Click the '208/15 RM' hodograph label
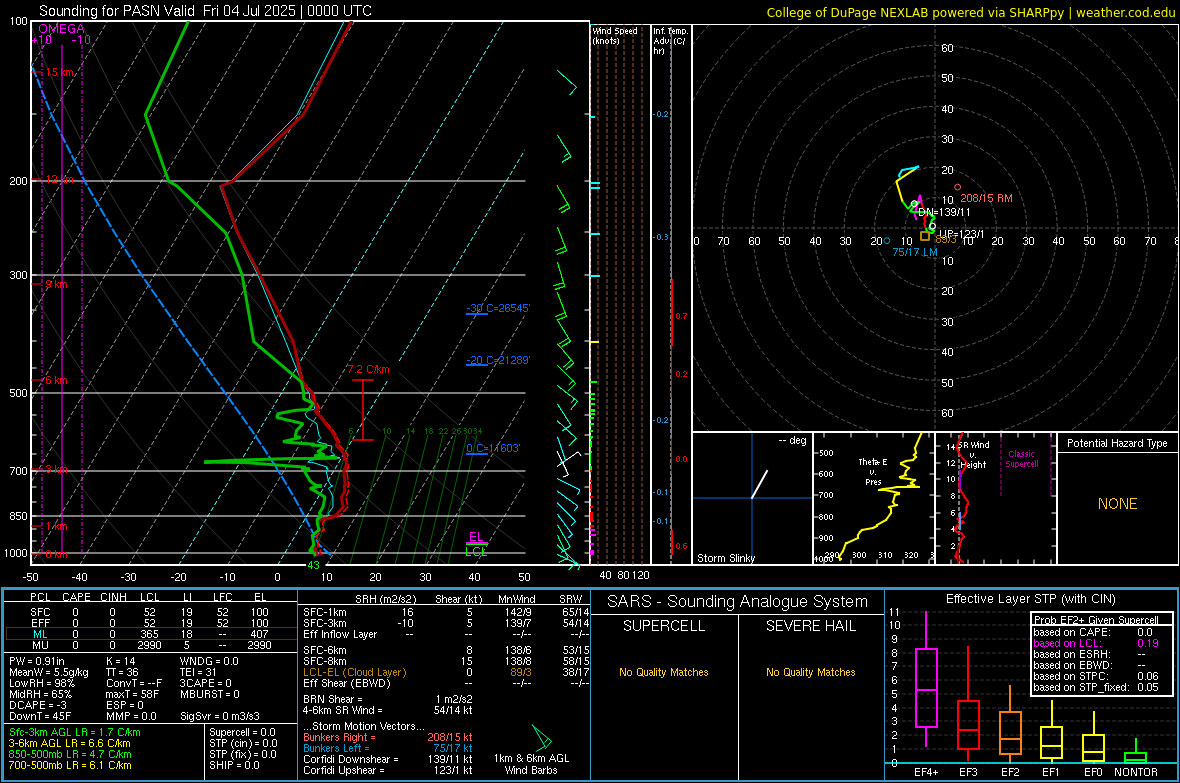Viewport: 1180px width, 783px height. point(987,198)
